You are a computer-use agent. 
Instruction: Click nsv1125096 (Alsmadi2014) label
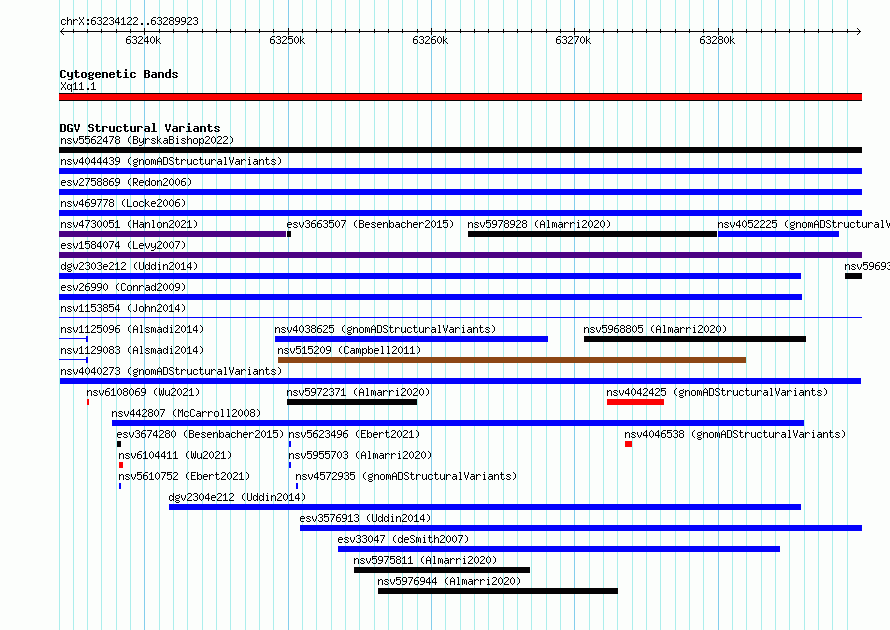pos(132,329)
